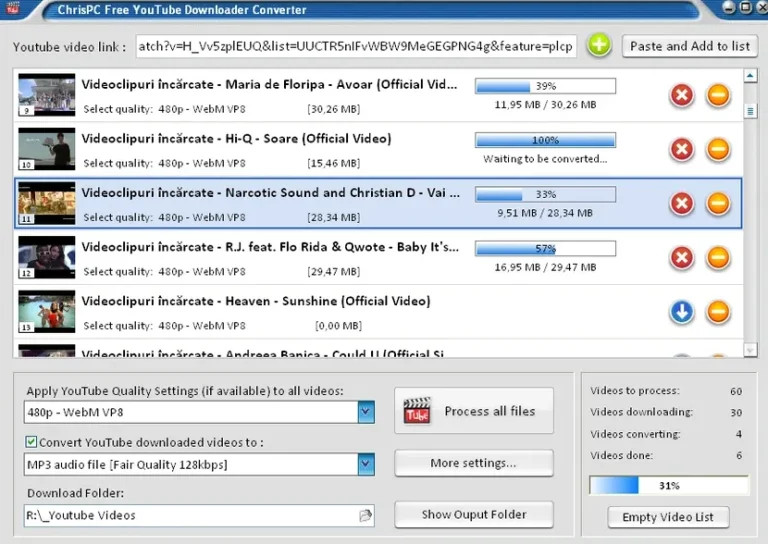The image size is (768, 544).
Task: Click Empty Video List button
Action: pyautogui.click(x=668, y=517)
